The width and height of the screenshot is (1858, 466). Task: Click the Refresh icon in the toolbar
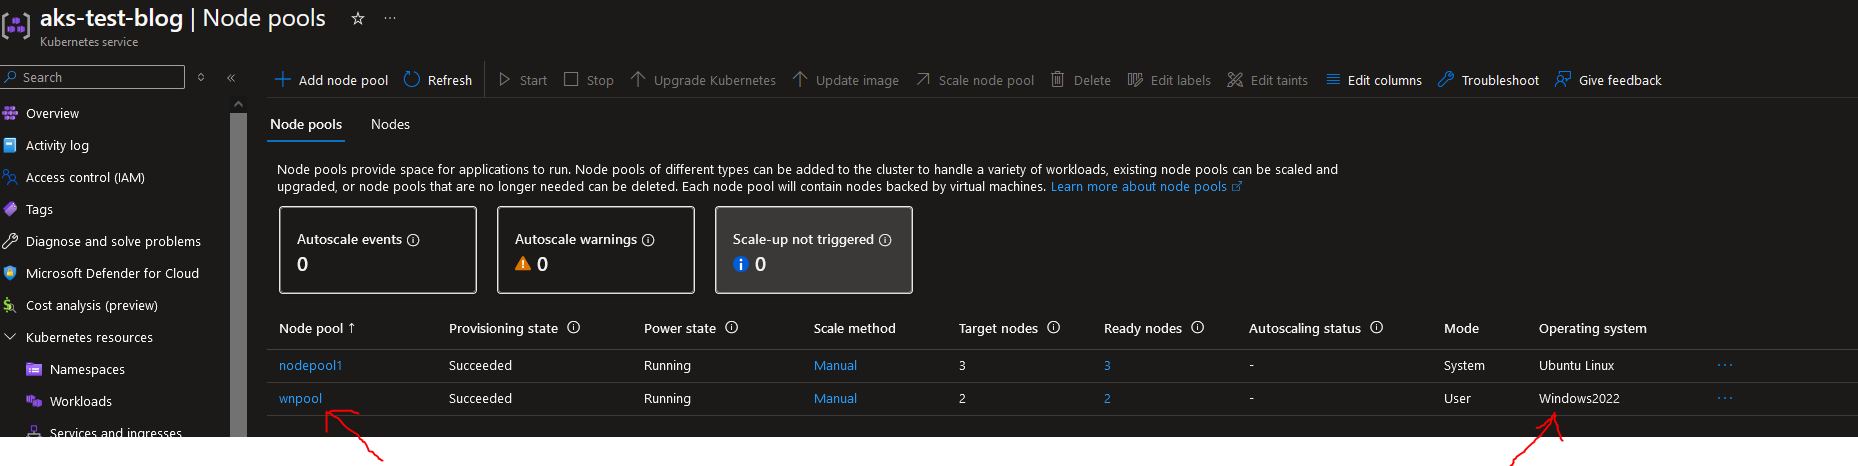coord(412,80)
